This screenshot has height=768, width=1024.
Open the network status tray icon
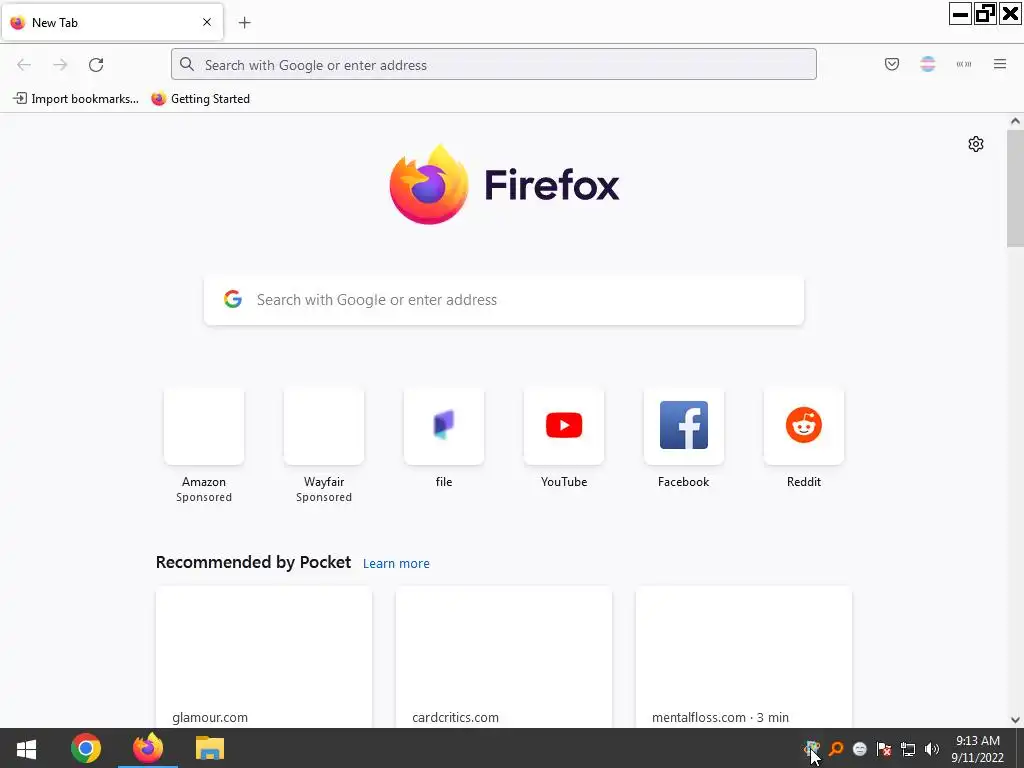click(908, 749)
